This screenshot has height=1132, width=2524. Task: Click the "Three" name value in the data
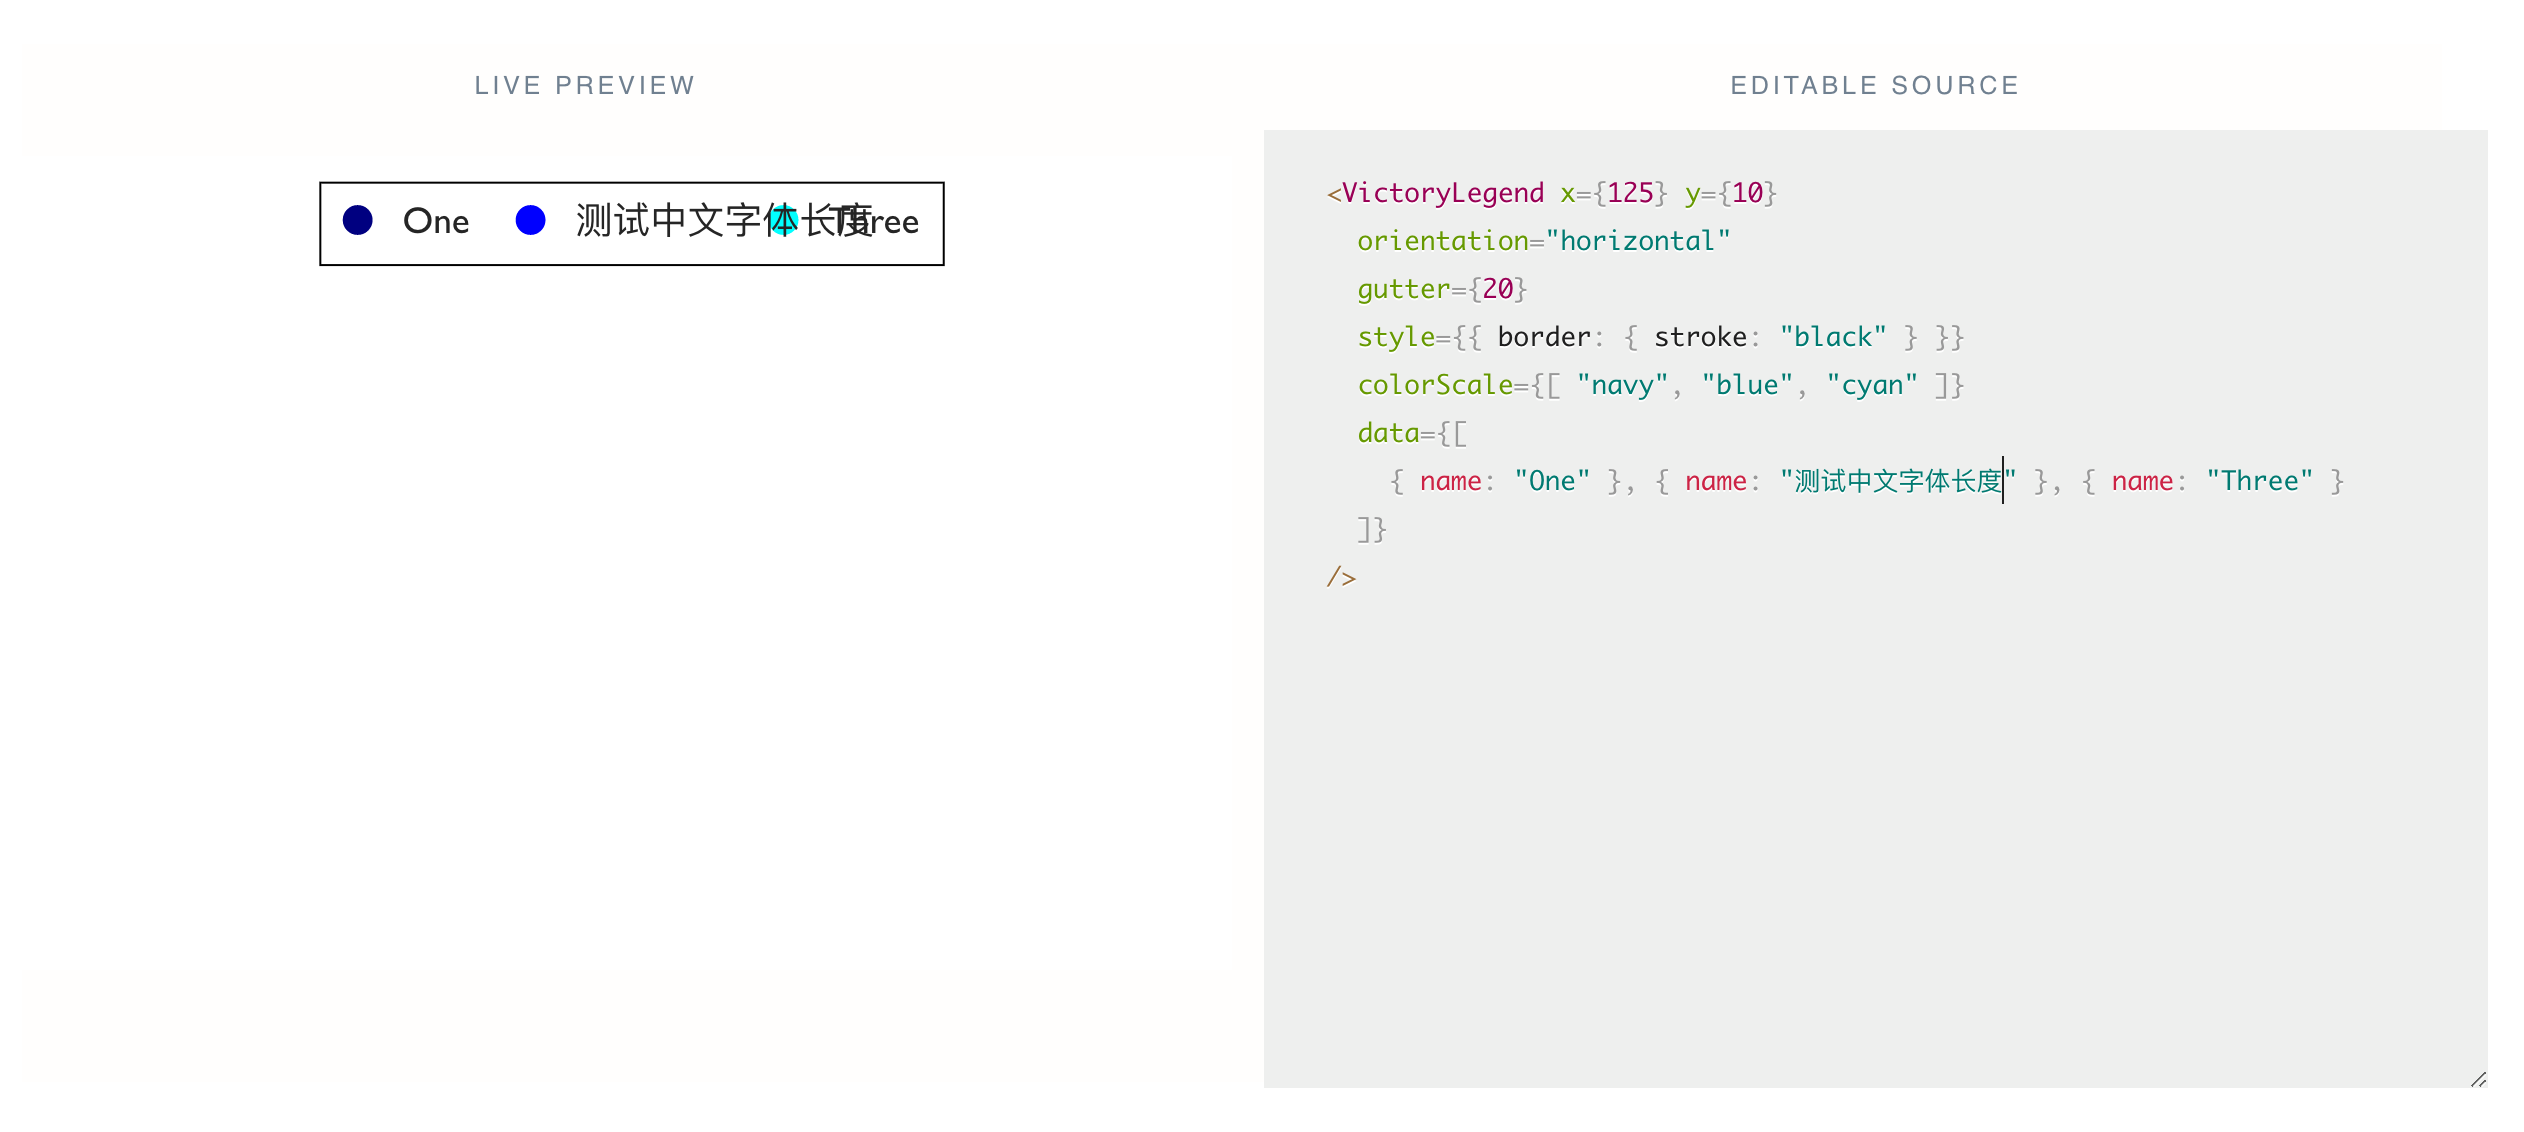coord(2260,480)
